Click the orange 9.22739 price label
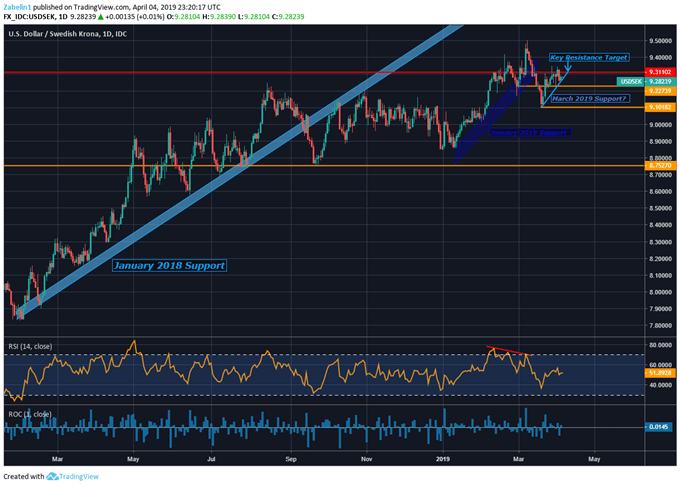The height and width of the screenshot is (486, 680). tap(660, 91)
